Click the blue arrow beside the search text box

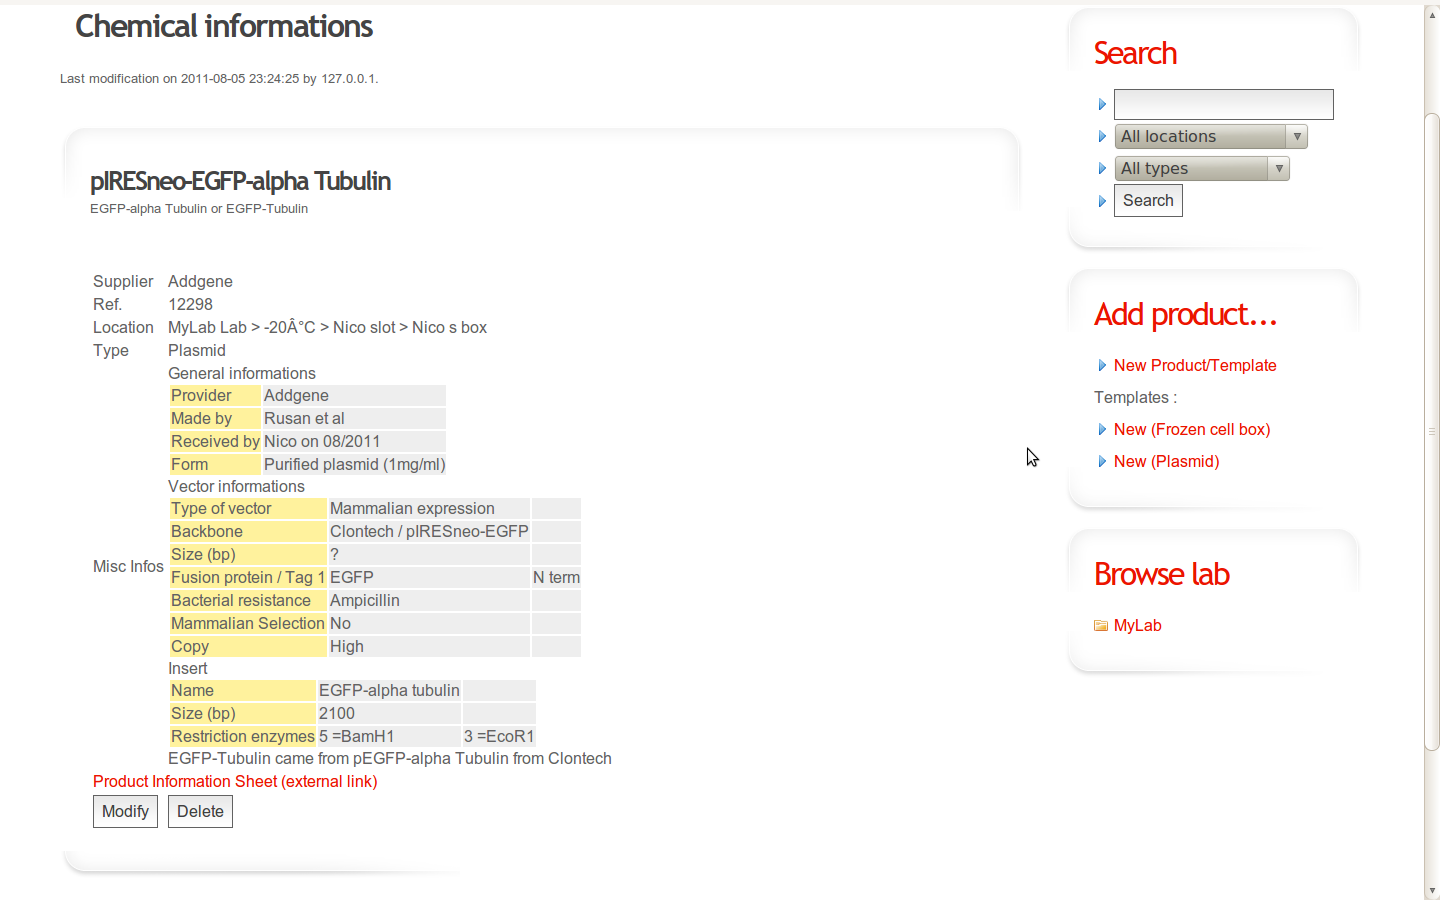(x=1102, y=104)
